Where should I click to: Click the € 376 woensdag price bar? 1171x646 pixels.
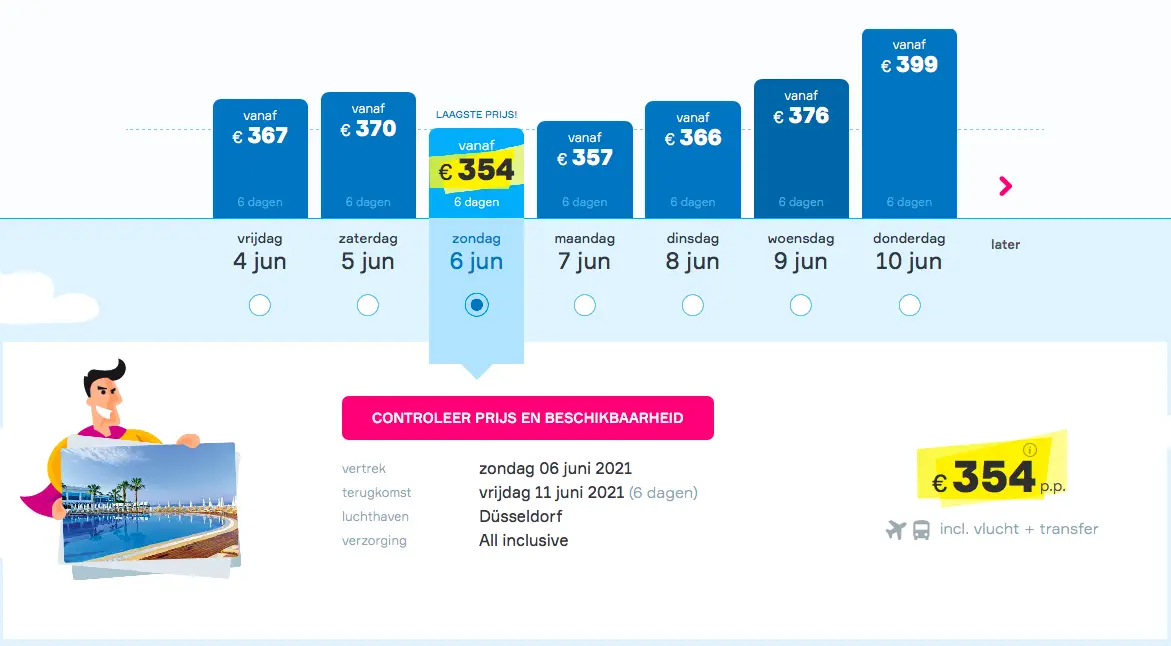[x=801, y=149]
